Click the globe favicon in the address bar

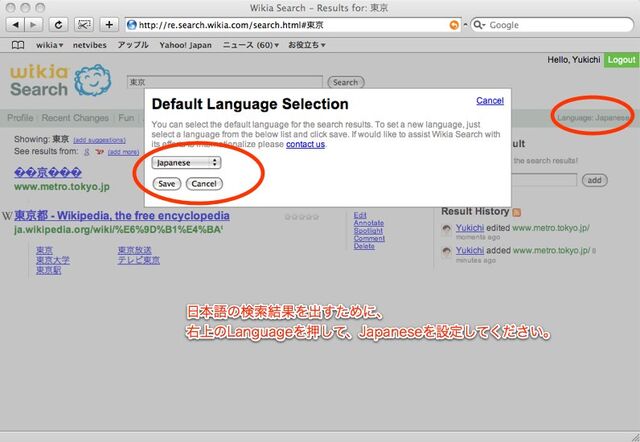132,25
